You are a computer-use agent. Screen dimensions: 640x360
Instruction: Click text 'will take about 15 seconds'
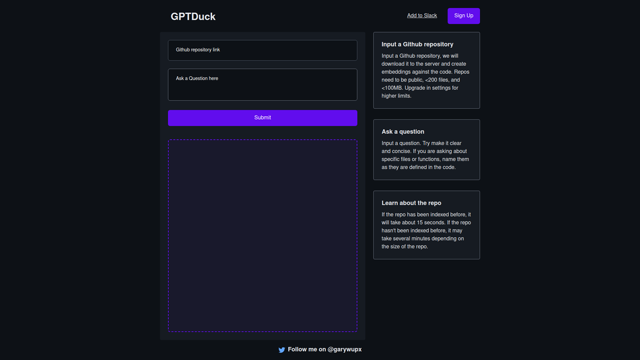pyautogui.click(x=412, y=222)
